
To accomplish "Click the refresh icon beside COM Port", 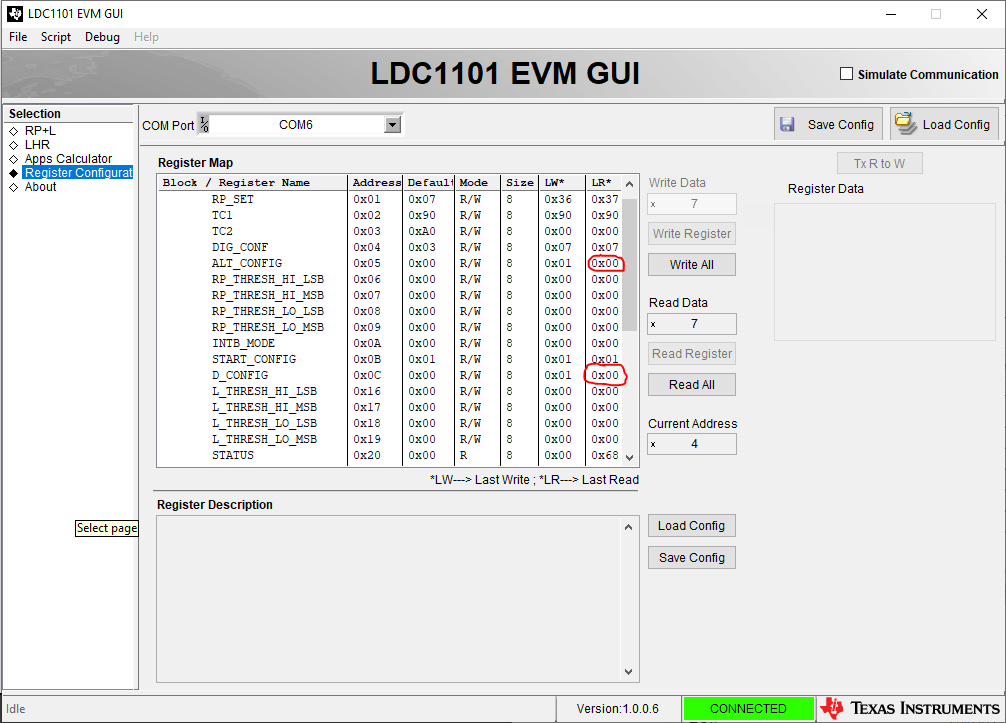I will (x=206, y=125).
